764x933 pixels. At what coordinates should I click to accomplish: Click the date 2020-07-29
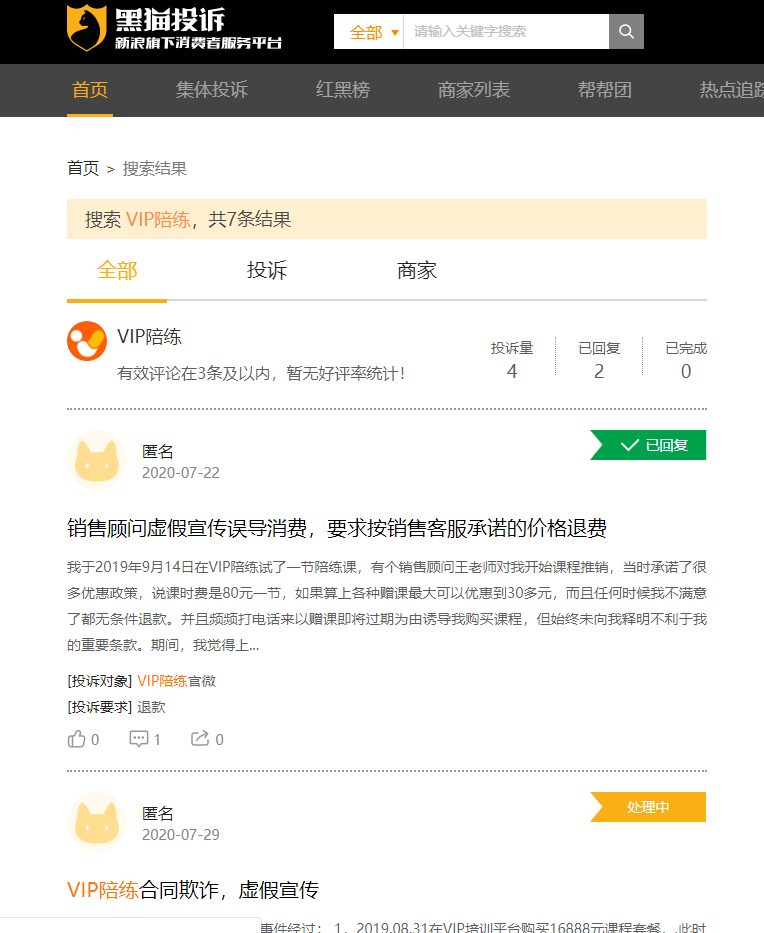pos(181,835)
